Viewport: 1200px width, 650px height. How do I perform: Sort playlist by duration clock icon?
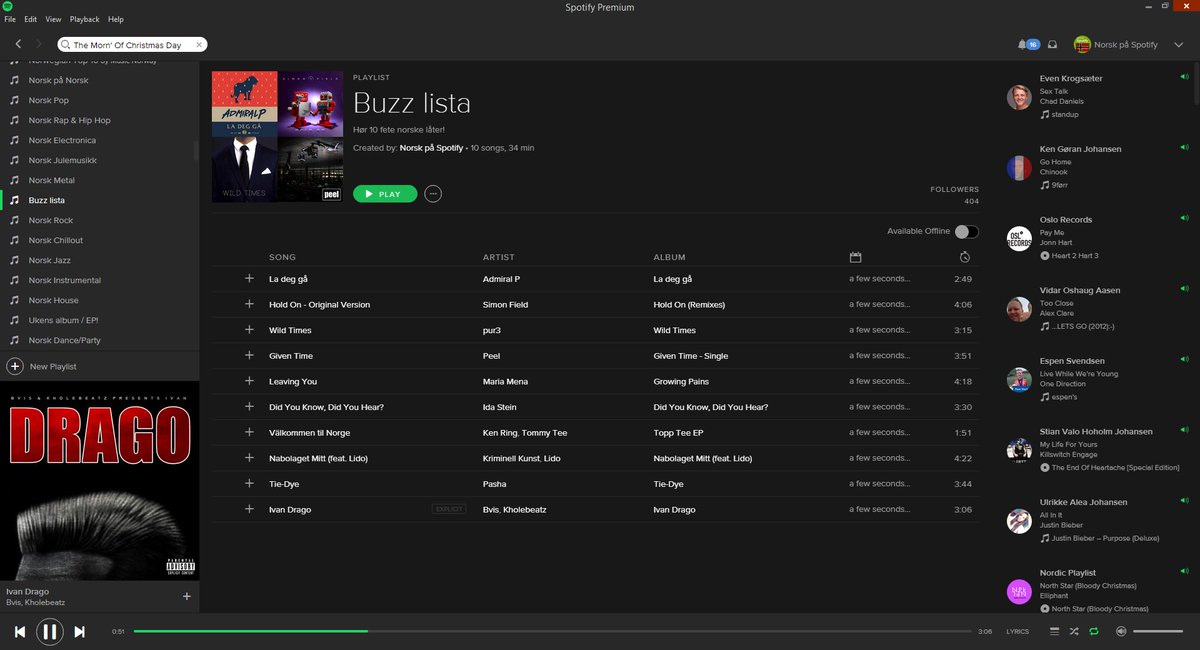[964, 257]
